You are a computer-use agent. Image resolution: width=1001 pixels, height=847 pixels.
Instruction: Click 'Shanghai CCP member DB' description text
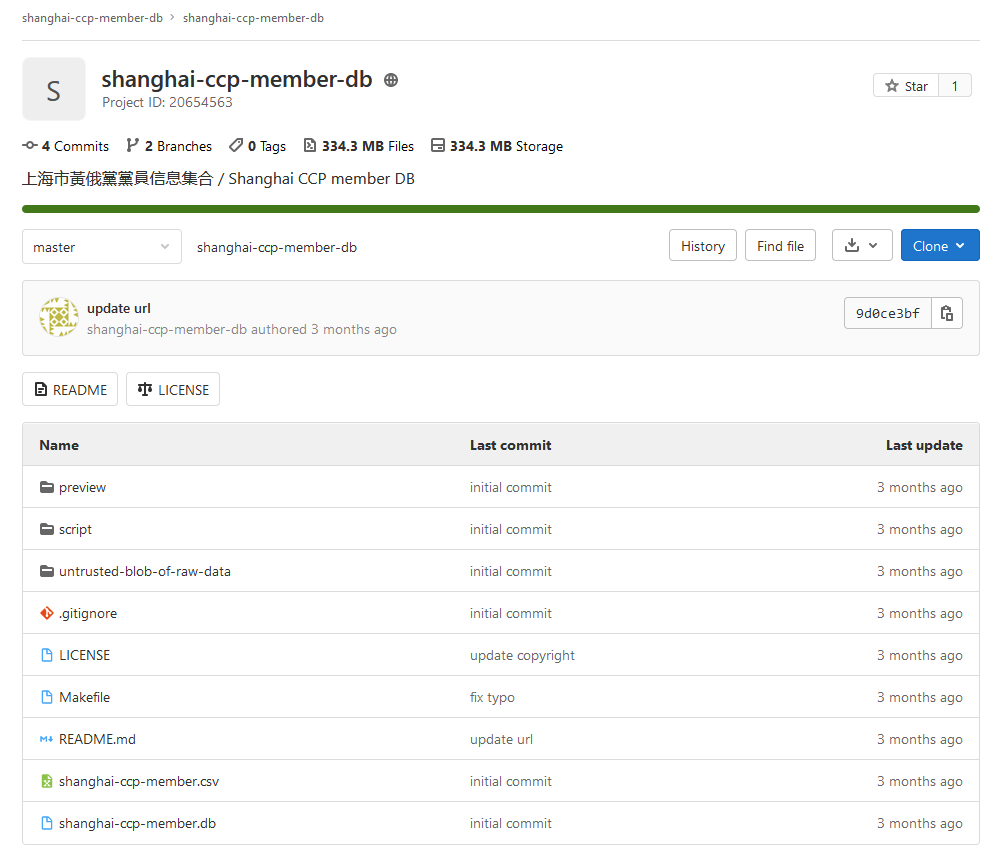tap(322, 179)
